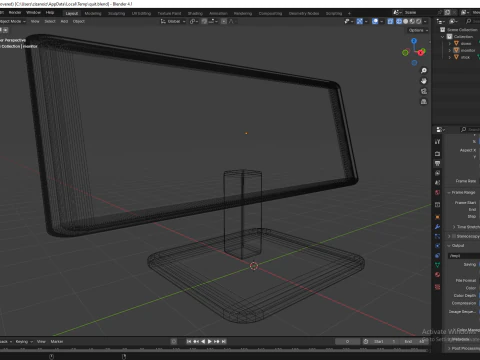The image size is (480, 360).
Task: Toggle proportional editing in header
Action: click(x=224, y=21)
